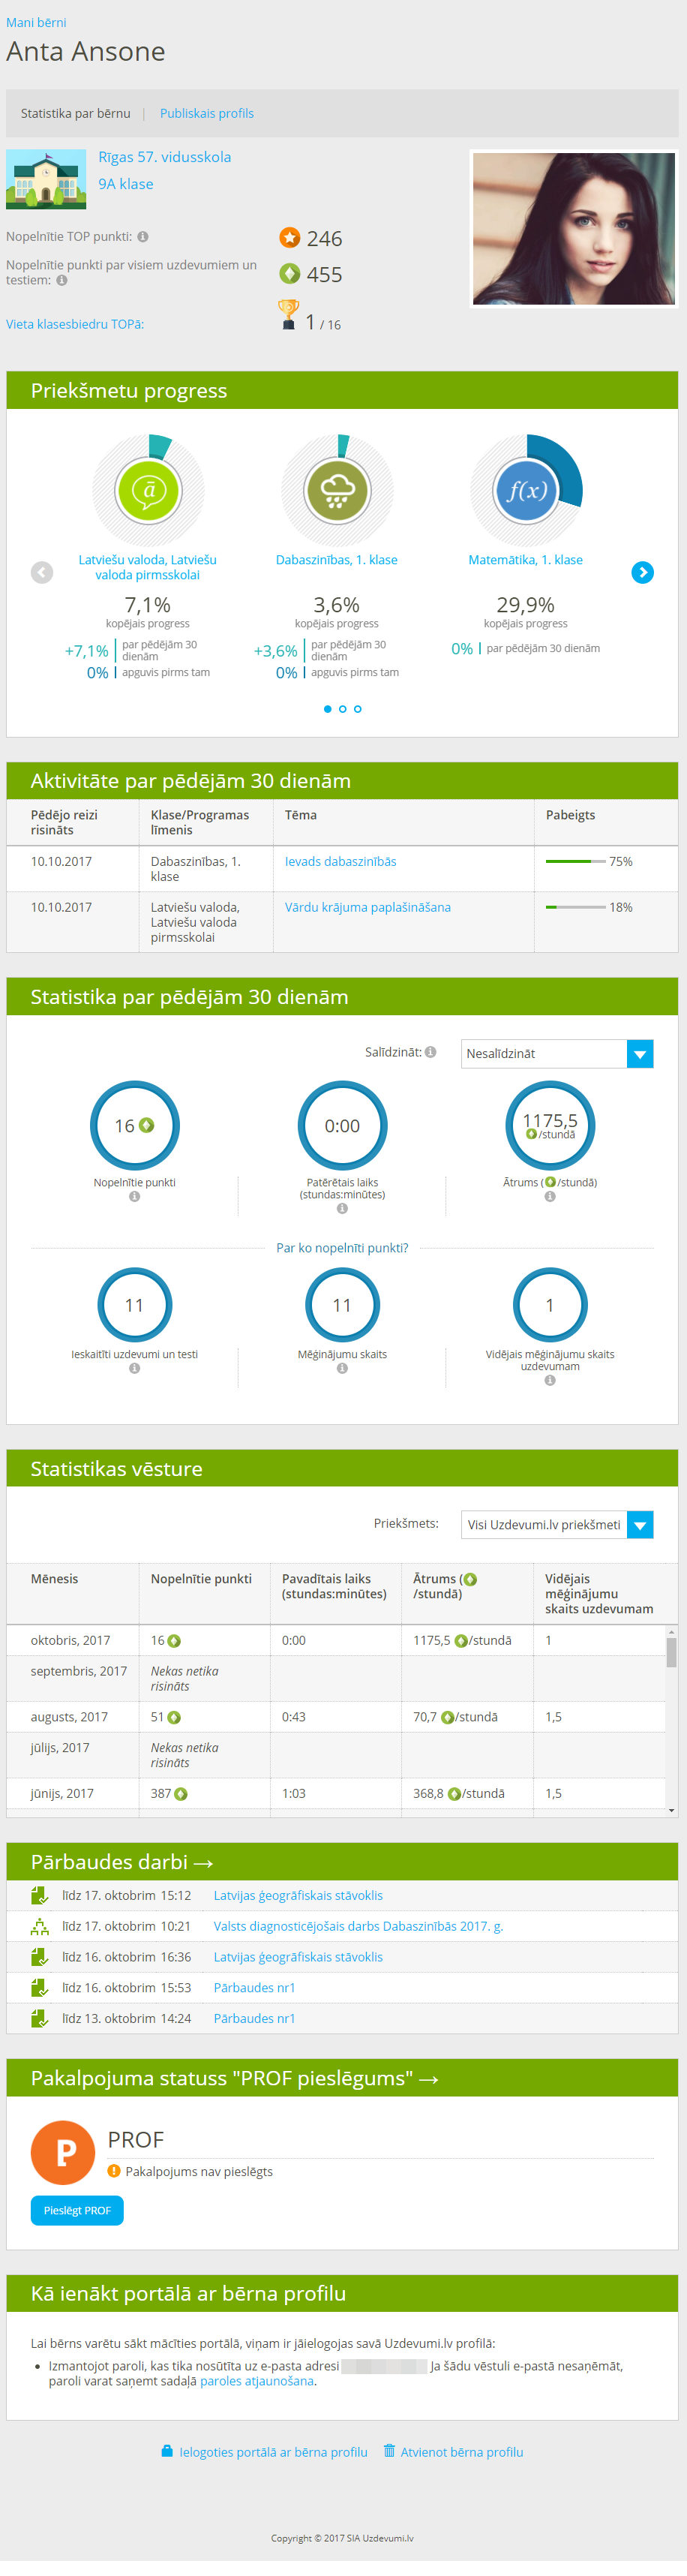Click Ielogoties portālā ar bērna profilu
Viewport: 687px width, 2576px height.
click(x=264, y=2452)
